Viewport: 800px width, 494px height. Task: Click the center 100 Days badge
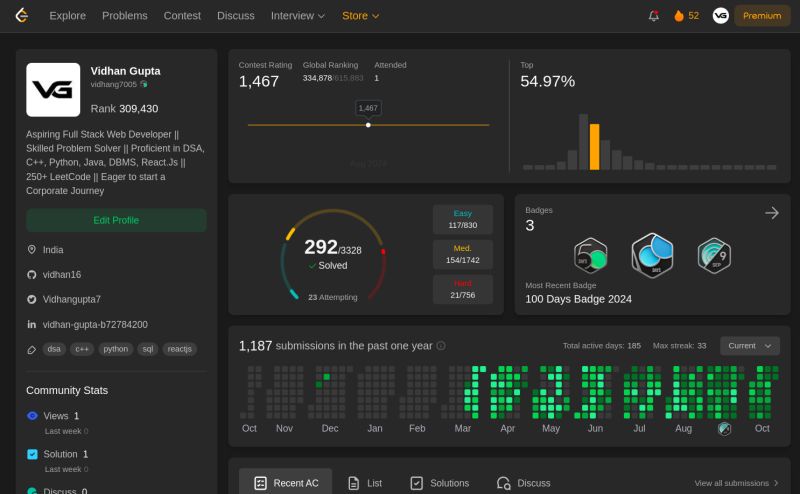pos(653,255)
